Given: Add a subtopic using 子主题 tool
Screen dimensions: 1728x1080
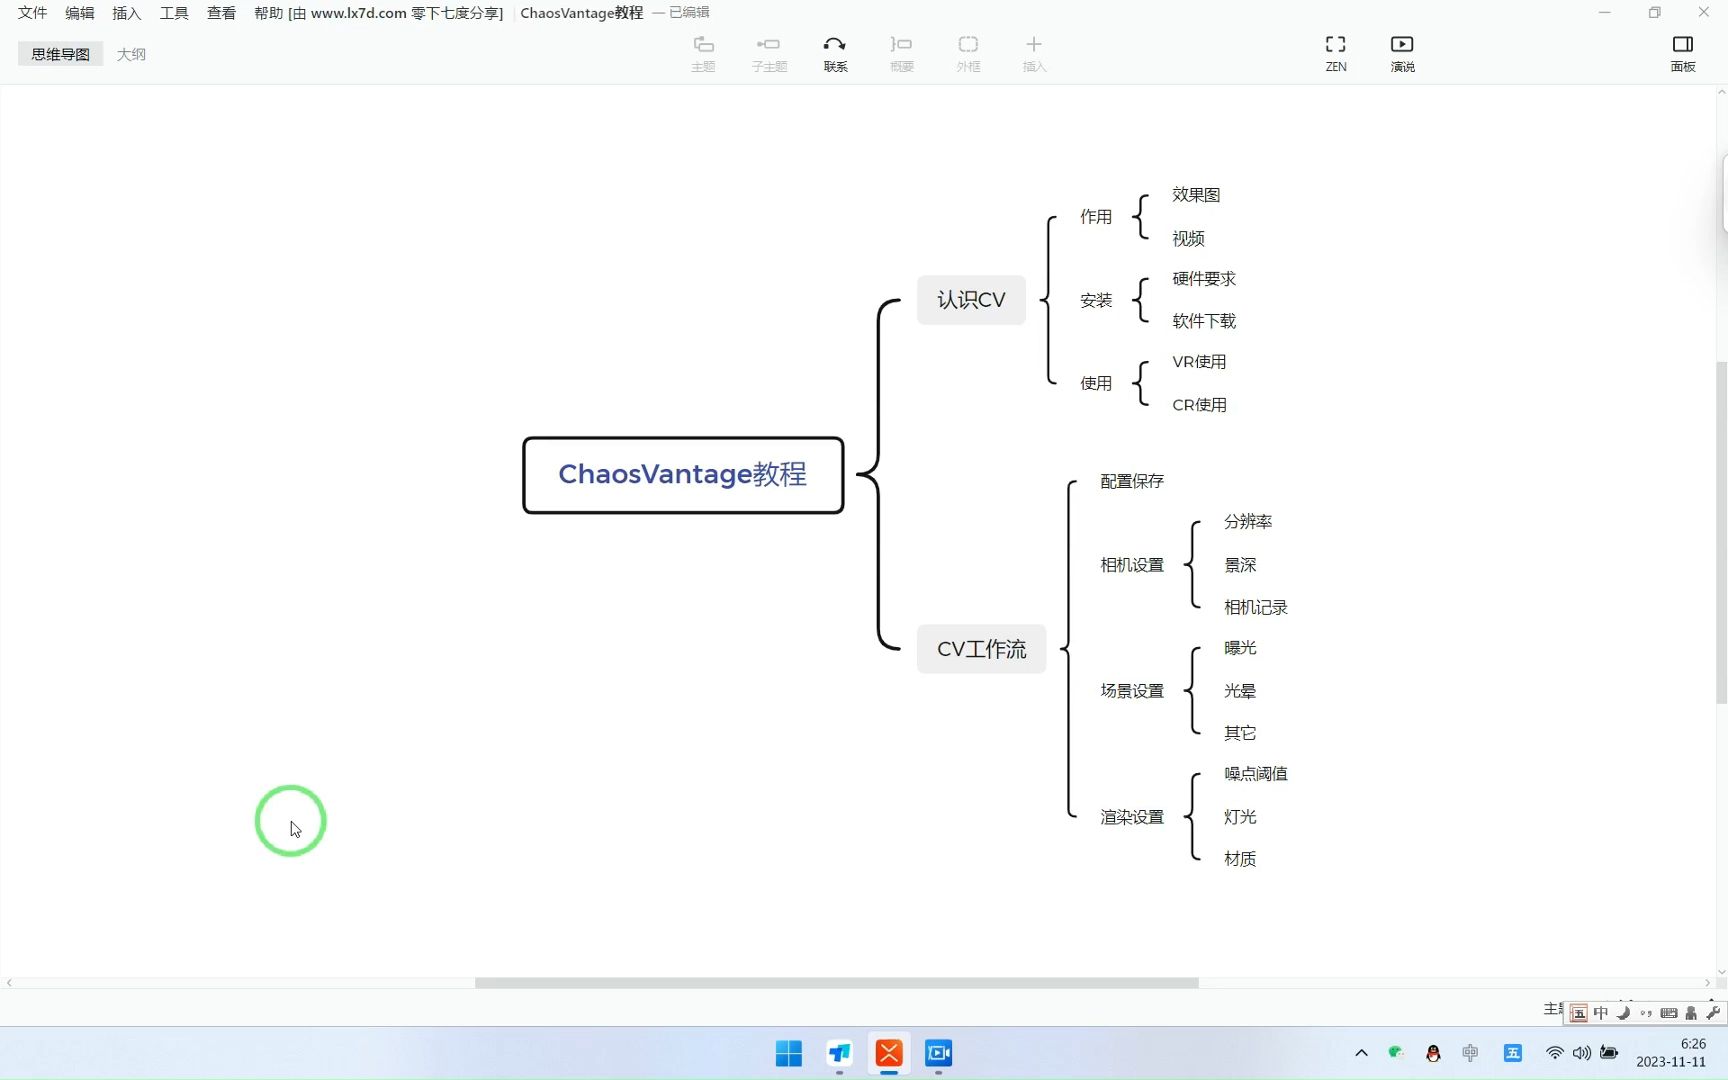Looking at the screenshot, I should [769, 54].
